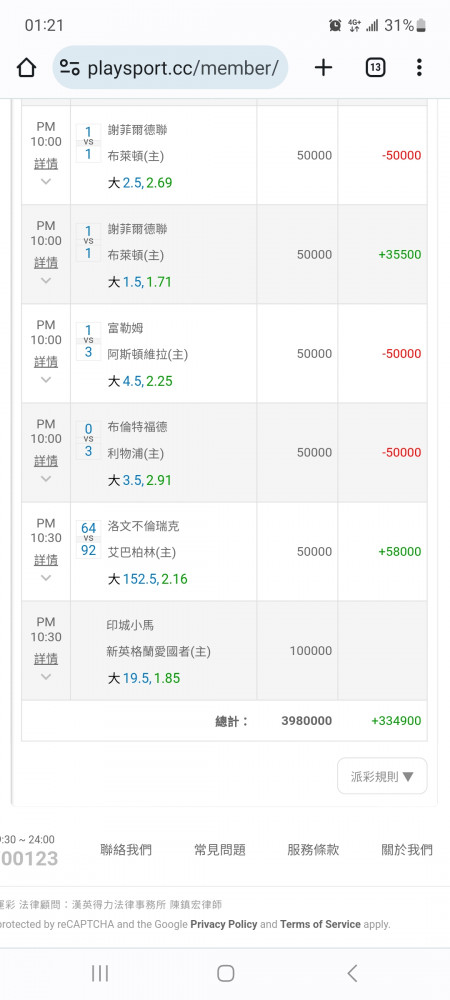Screen dimensions: 450x1000
Task: Open 詳情 link for 布倫特福德 match
Action: click(x=46, y=460)
